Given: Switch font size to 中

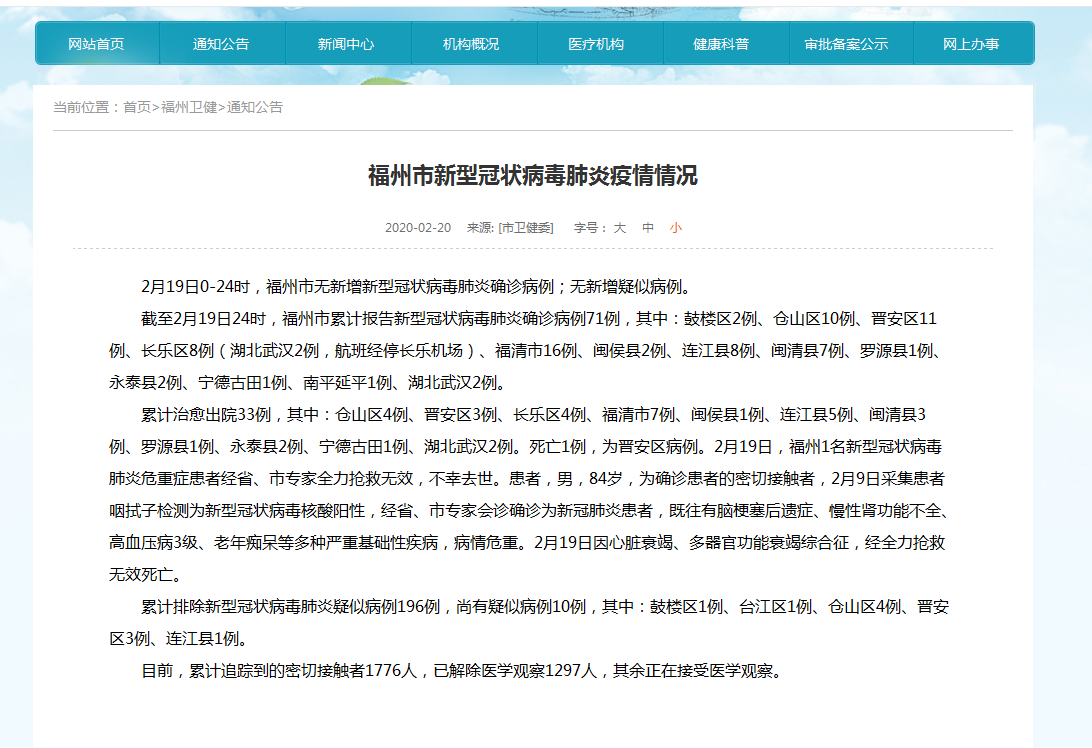Looking at the screenshot, I should (648, 228).
